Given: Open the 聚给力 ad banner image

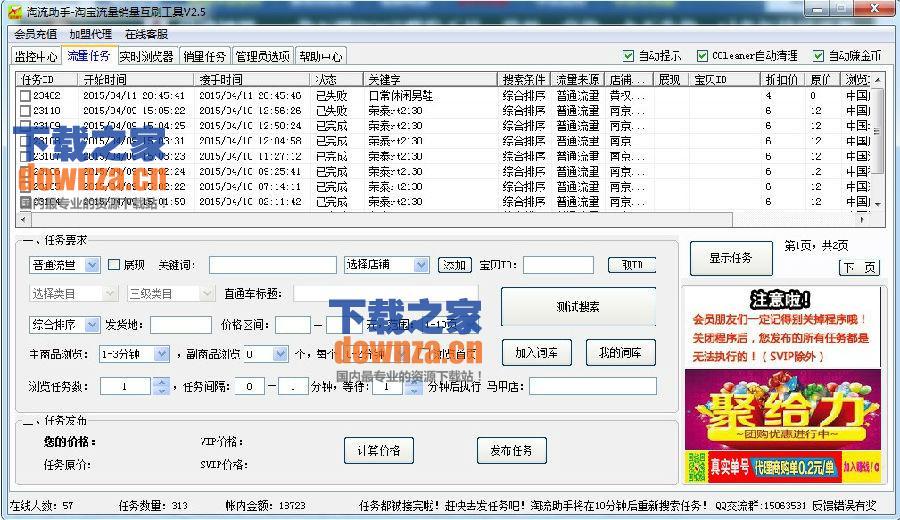Looking at the screenshot, I should coord(783,410).
